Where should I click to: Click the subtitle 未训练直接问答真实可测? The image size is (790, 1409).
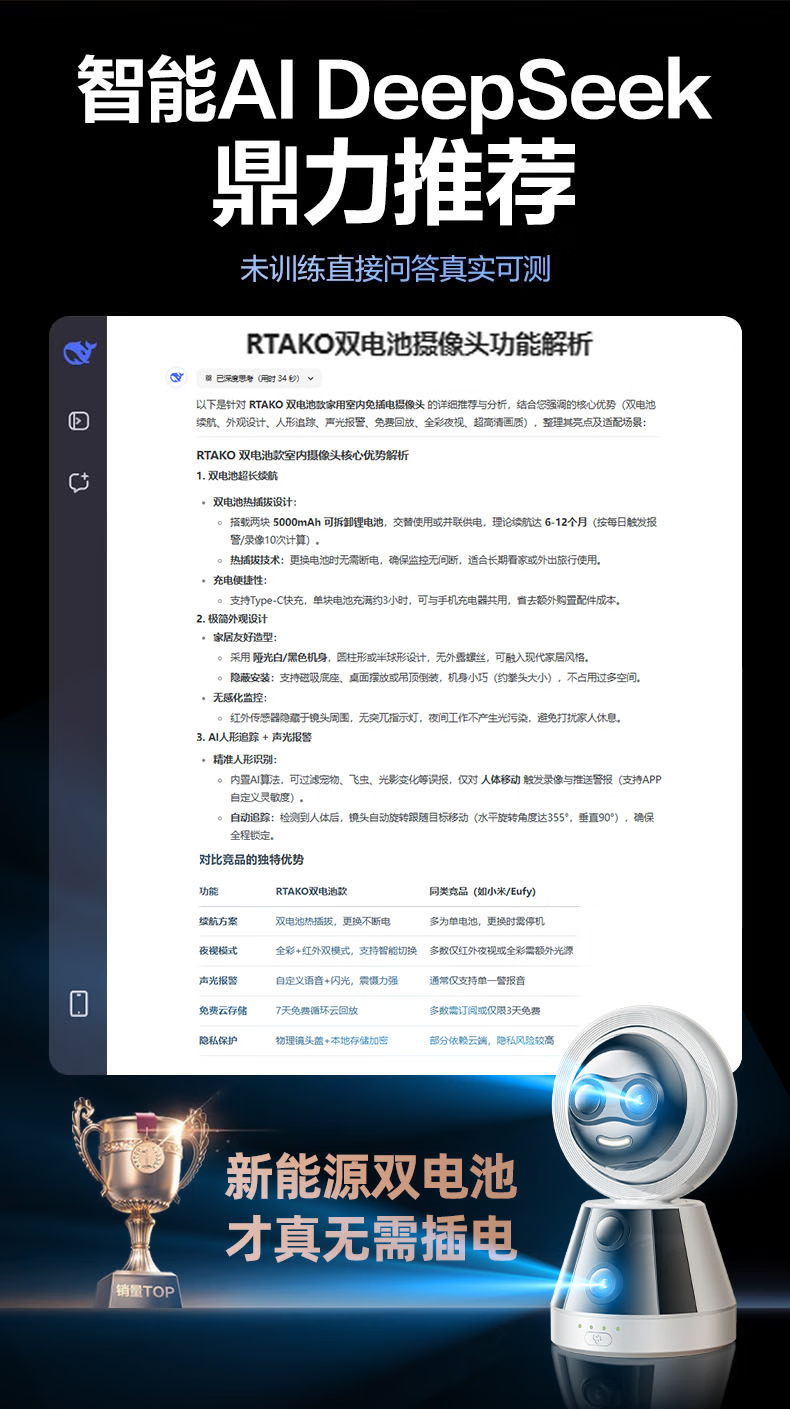pyautogui.click(x=395, y=268)
